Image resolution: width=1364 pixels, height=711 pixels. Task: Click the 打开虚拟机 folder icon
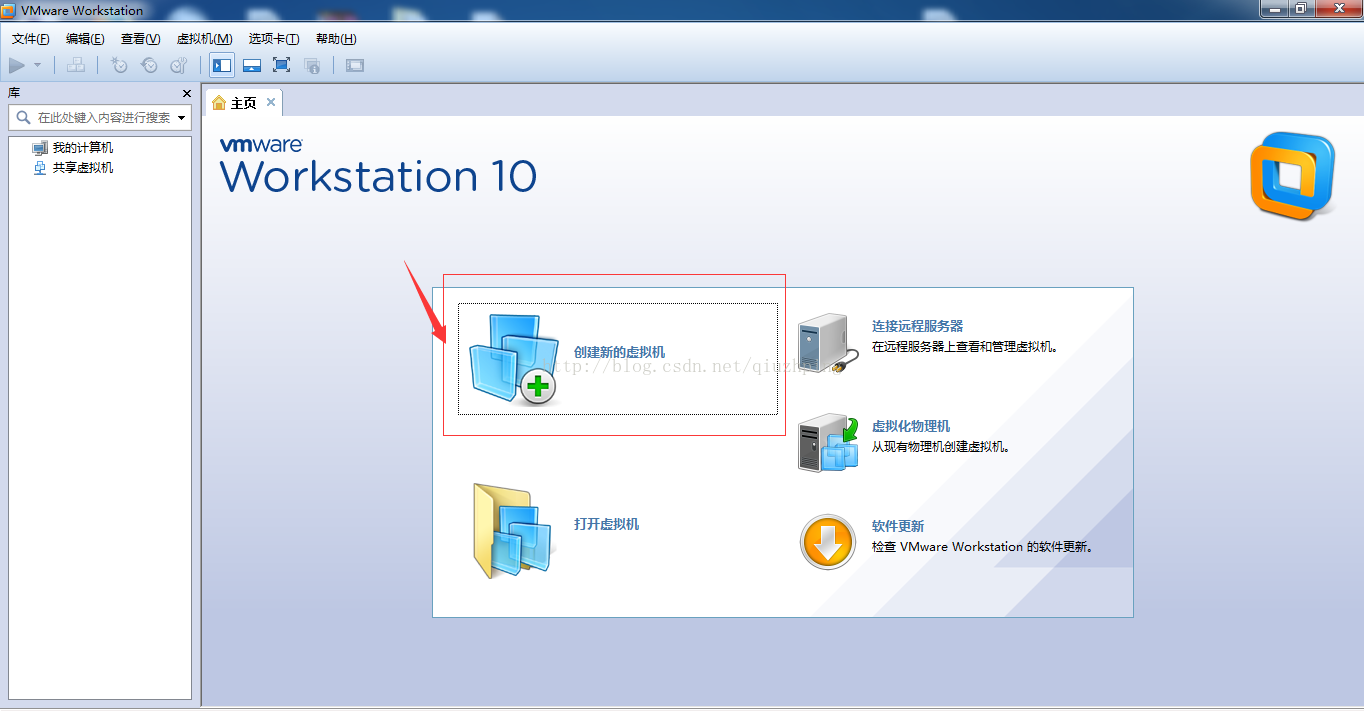point(512,531)
